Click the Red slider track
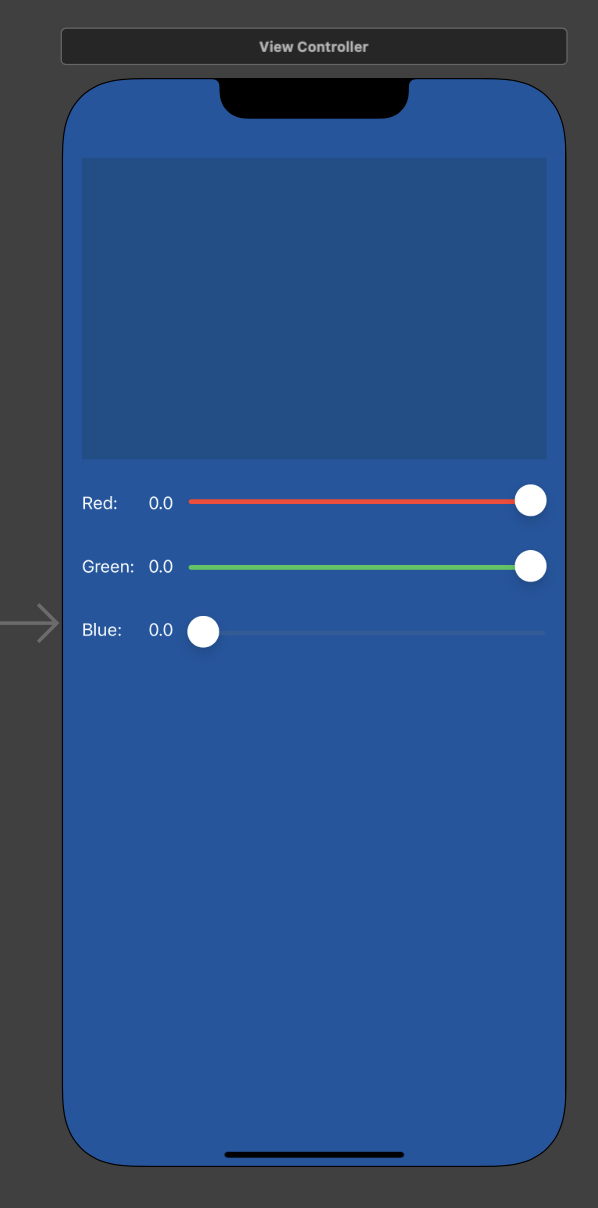The height and width of the screenshot is (1208, 598). click(350, 500)
